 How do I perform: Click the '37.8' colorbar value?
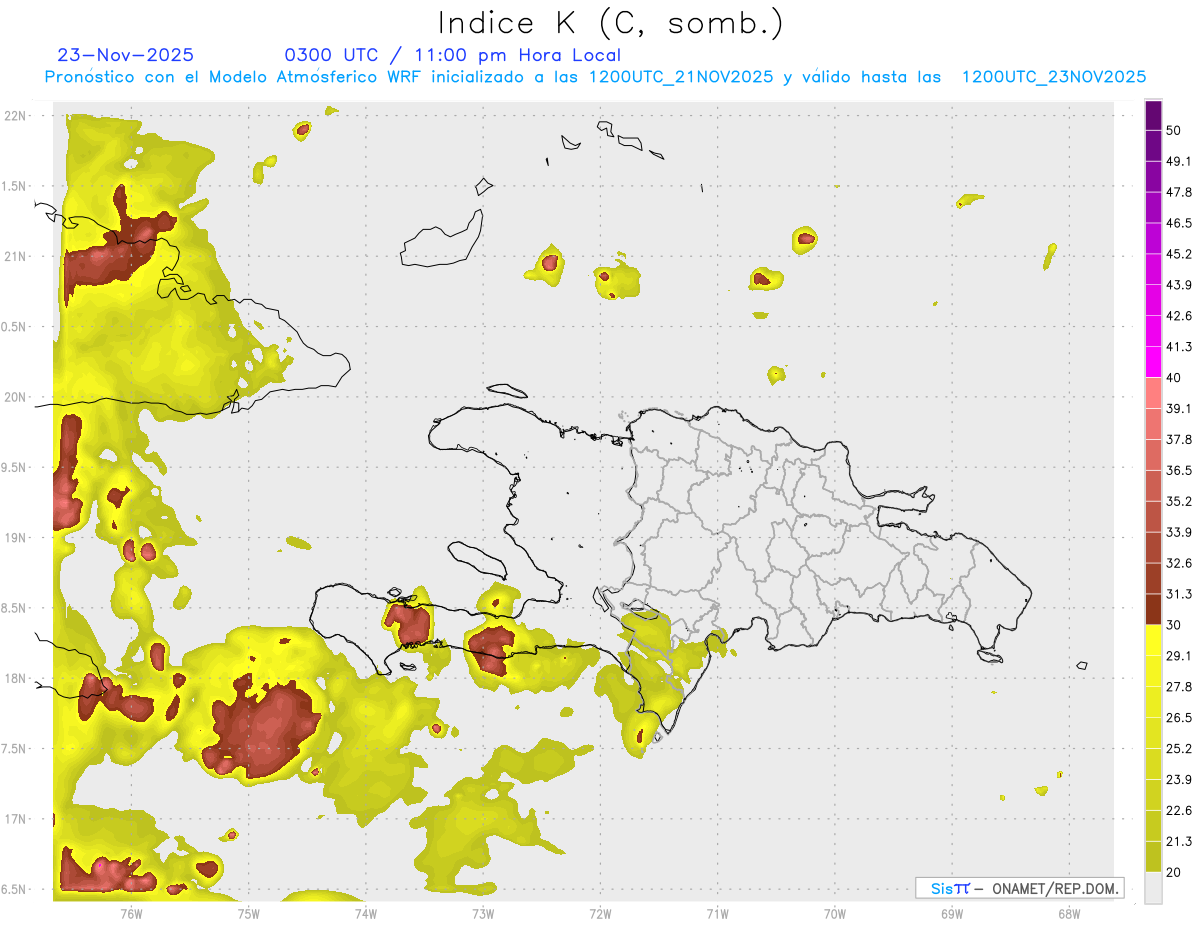1179,439
